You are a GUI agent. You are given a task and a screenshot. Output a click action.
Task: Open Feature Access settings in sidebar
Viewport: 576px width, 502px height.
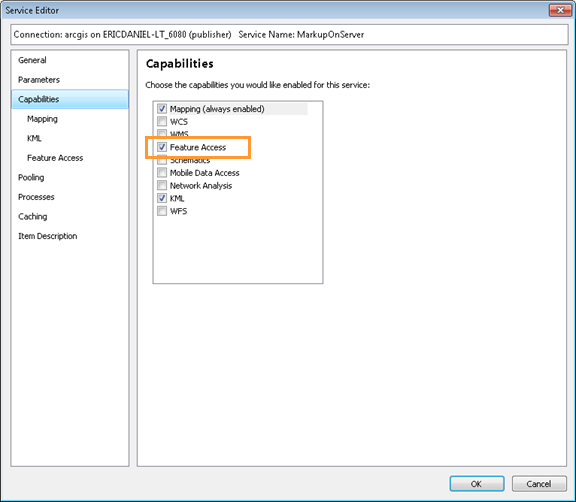55,158
